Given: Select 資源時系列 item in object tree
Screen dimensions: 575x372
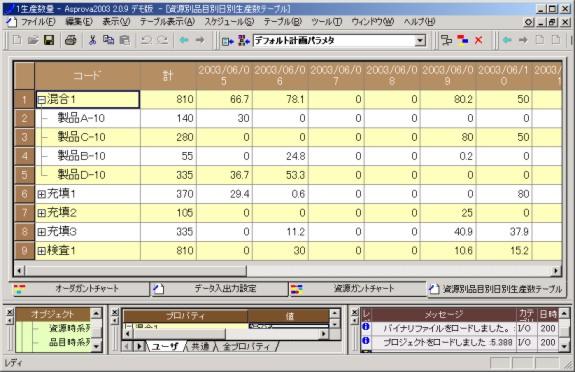Looking at the screenshot, I should pos(70,328).
